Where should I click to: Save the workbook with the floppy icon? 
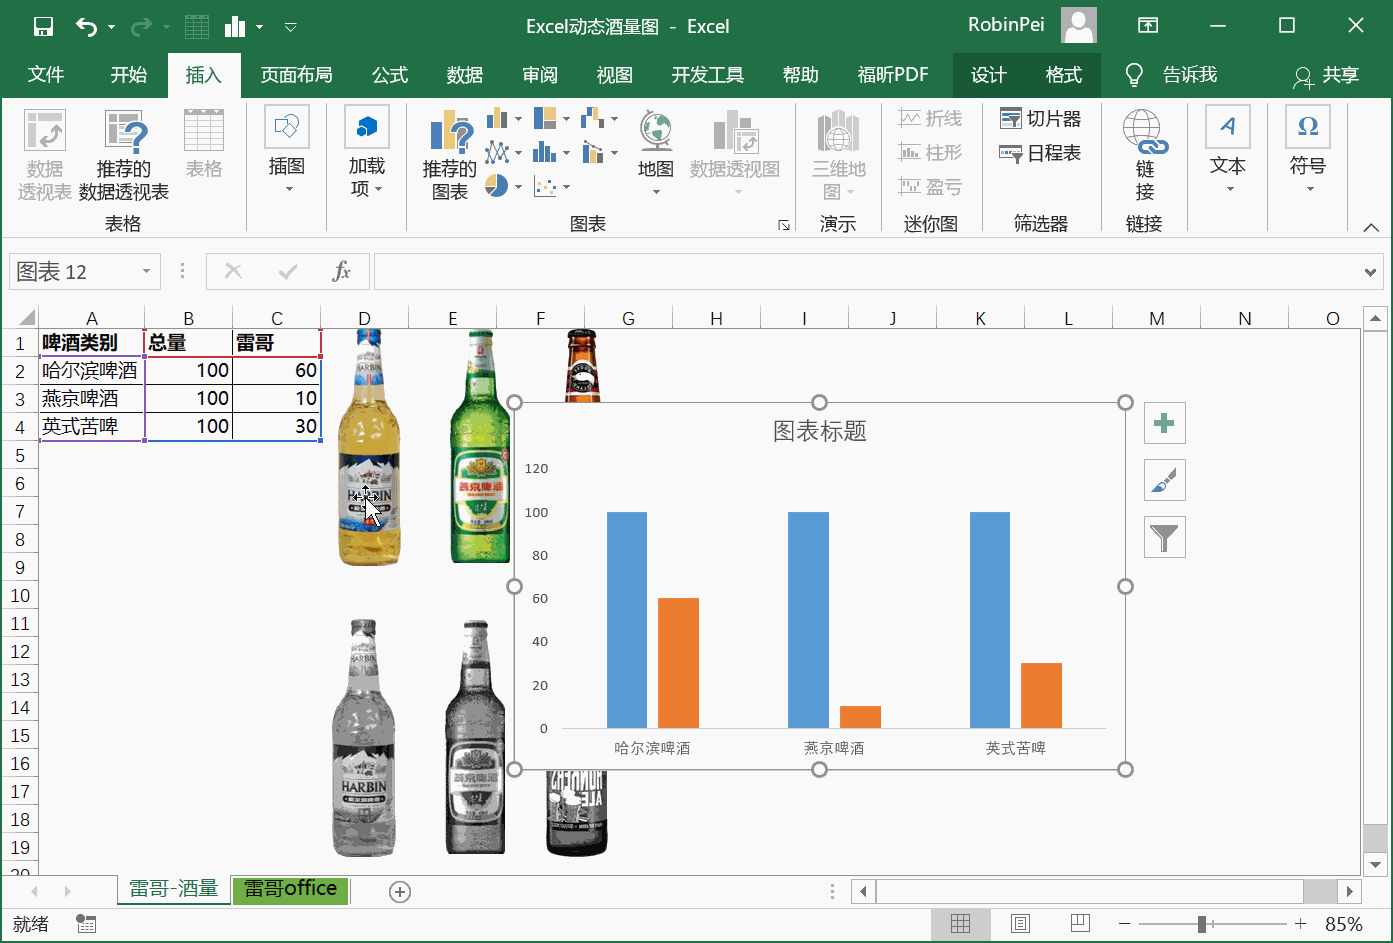pyautogui.click(x=43, y=27)
